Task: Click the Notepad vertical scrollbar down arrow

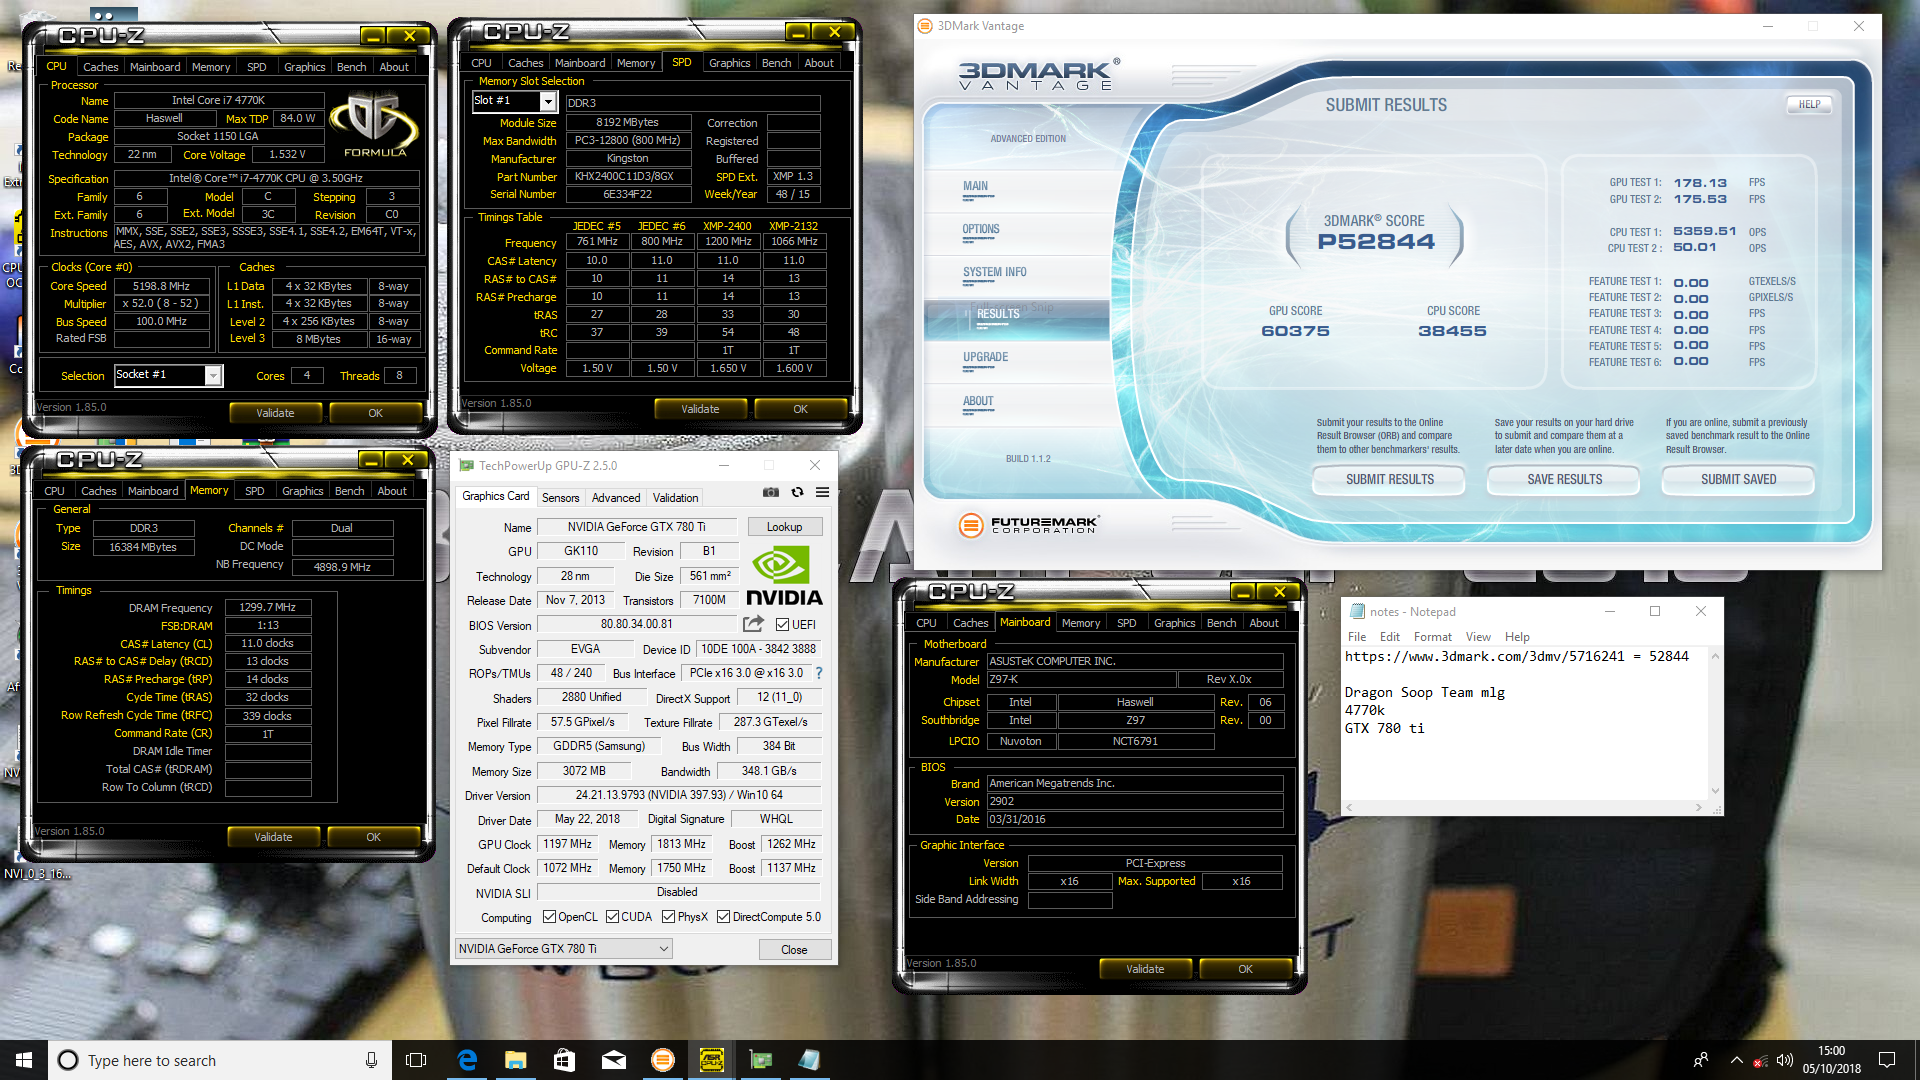Action: [1715, 791]
